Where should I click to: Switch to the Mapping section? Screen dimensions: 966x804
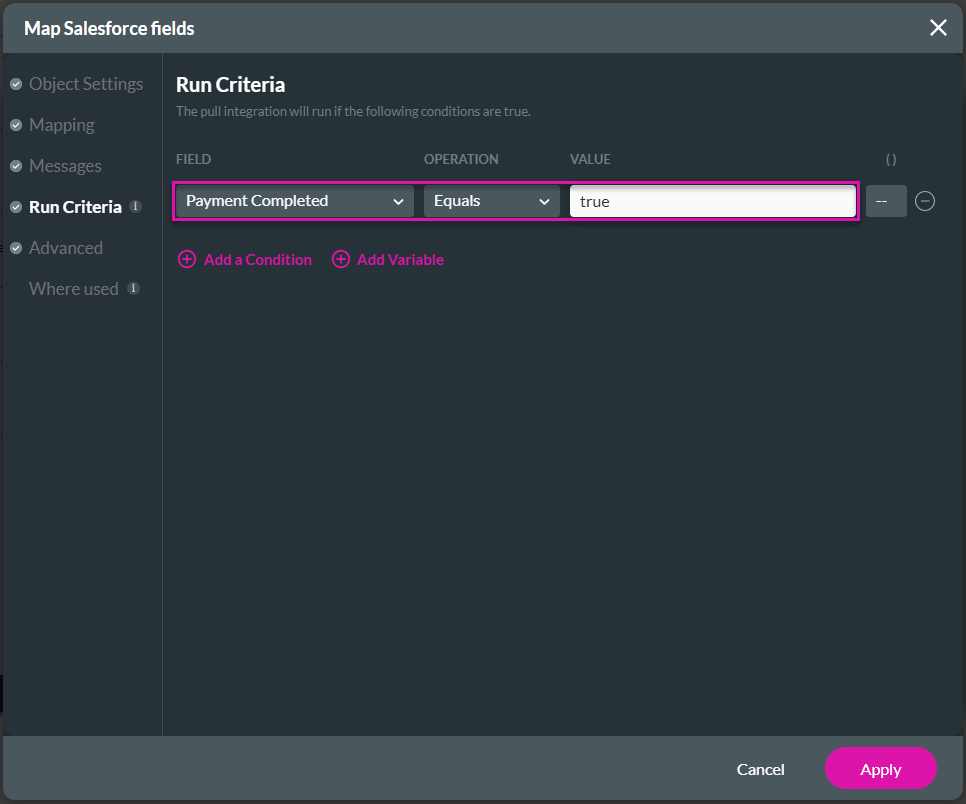pos(62,125)
